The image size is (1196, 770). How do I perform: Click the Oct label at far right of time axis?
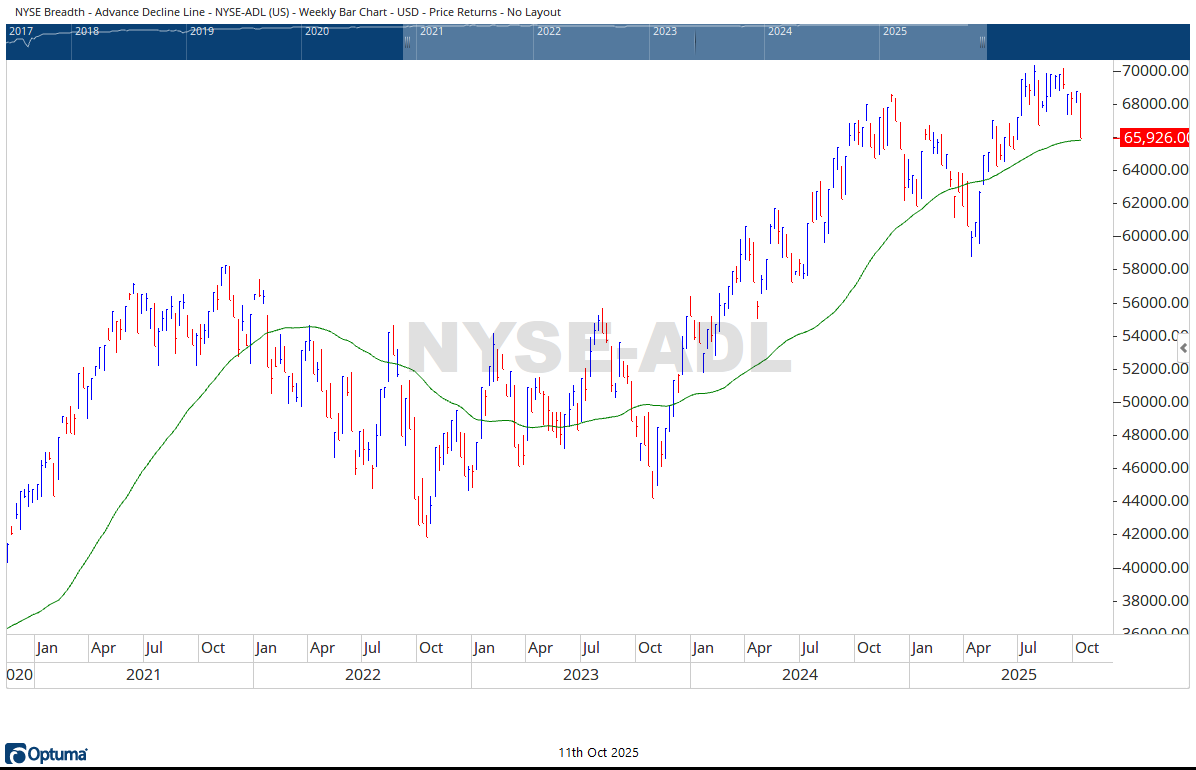1086,648
